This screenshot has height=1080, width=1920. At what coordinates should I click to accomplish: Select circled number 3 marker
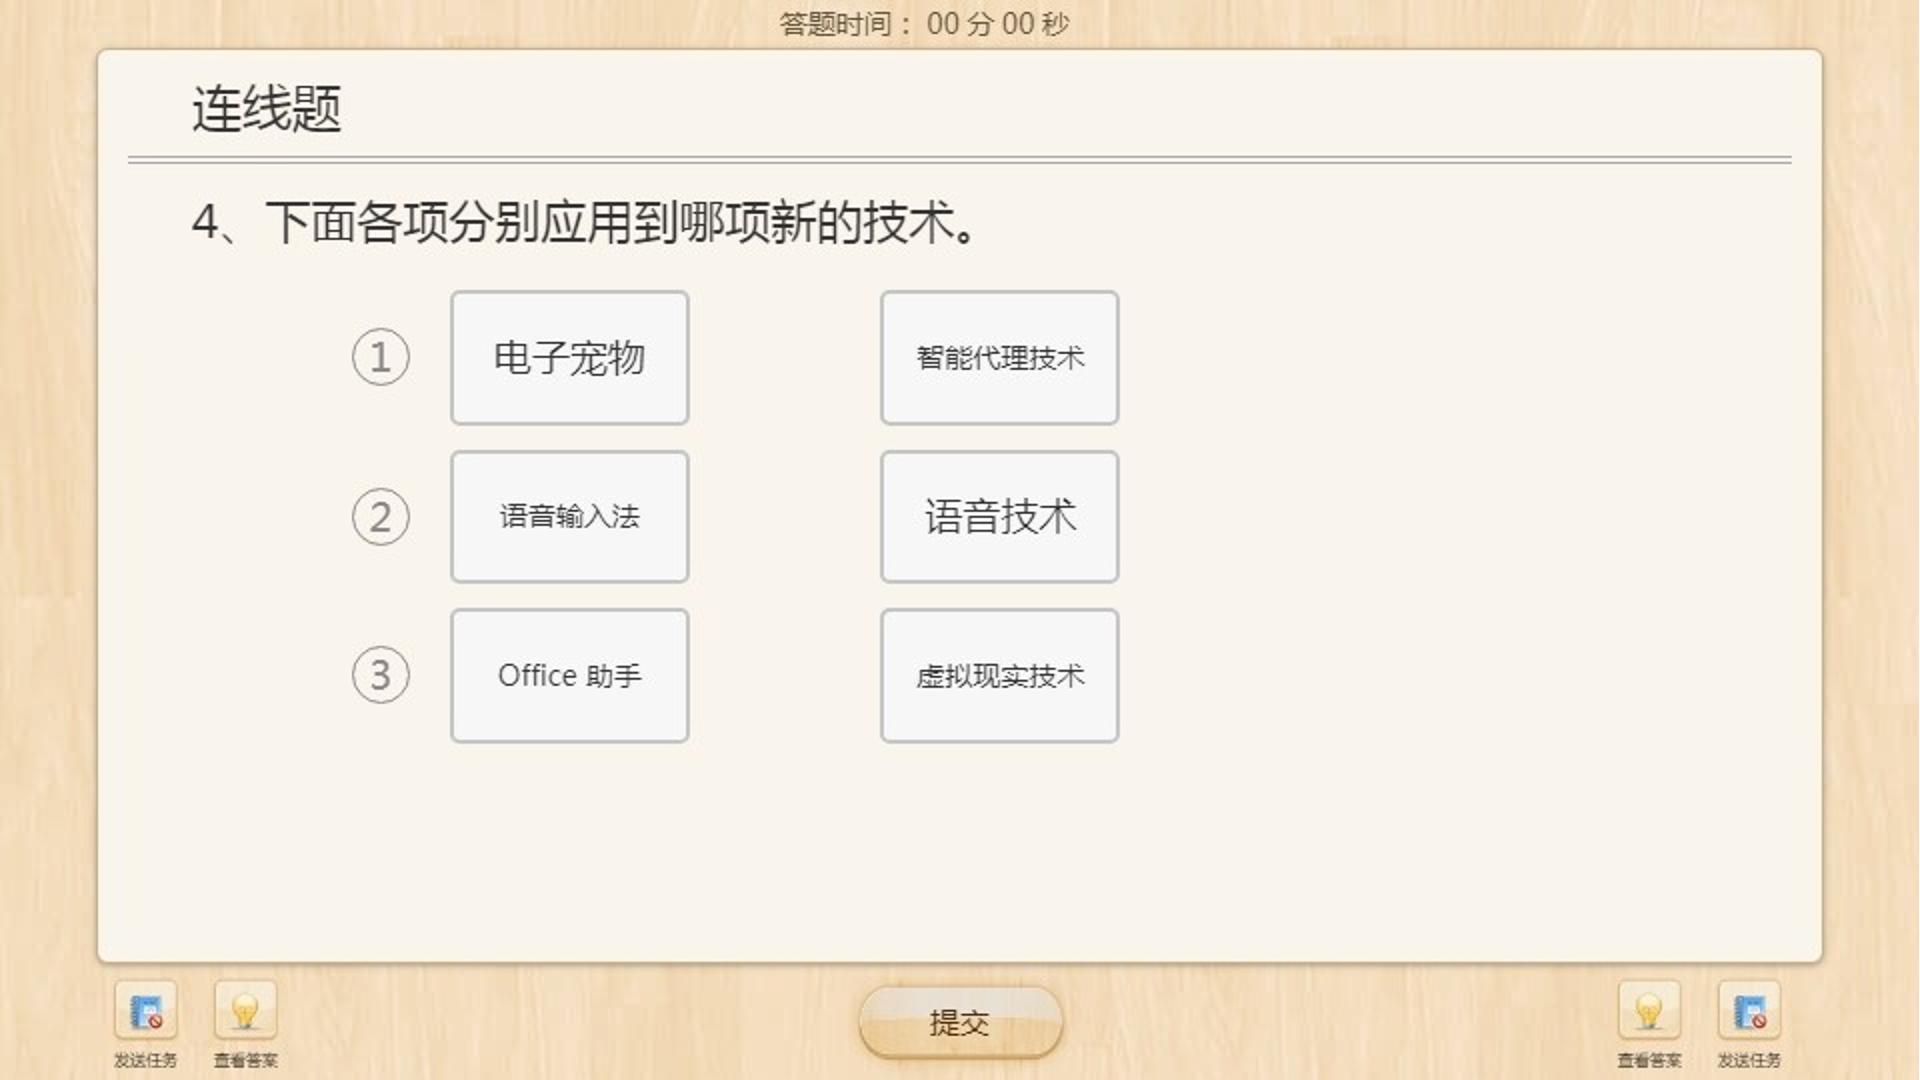click(x=381, y=675)
